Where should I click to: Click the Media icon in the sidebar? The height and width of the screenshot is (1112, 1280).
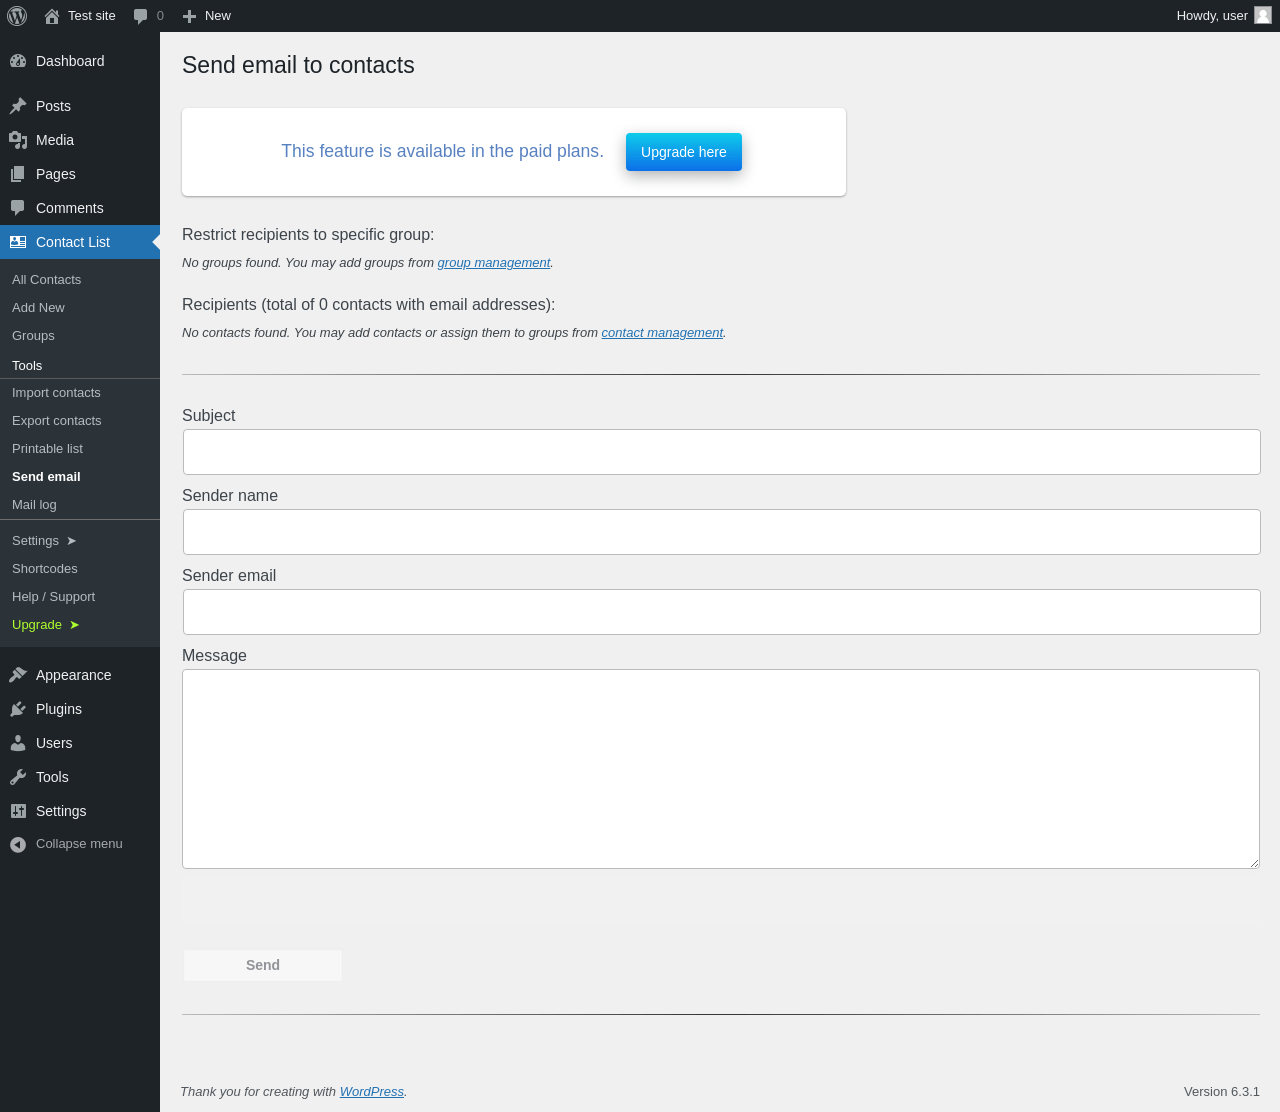(18, 140)
